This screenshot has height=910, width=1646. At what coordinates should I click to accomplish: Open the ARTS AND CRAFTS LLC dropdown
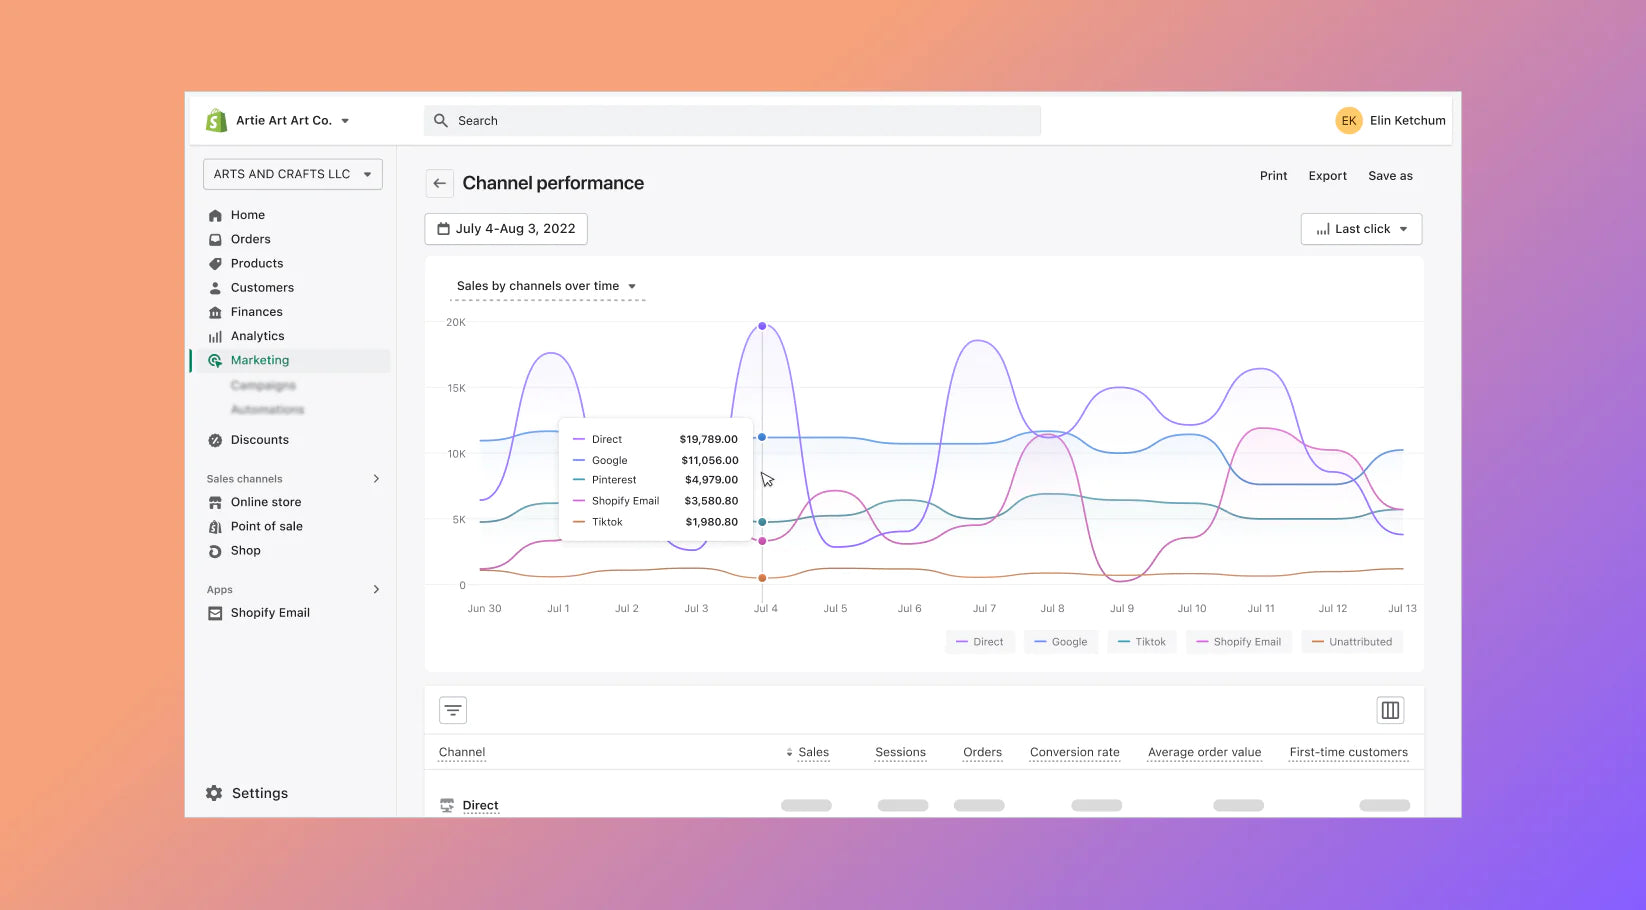[293, 174]
